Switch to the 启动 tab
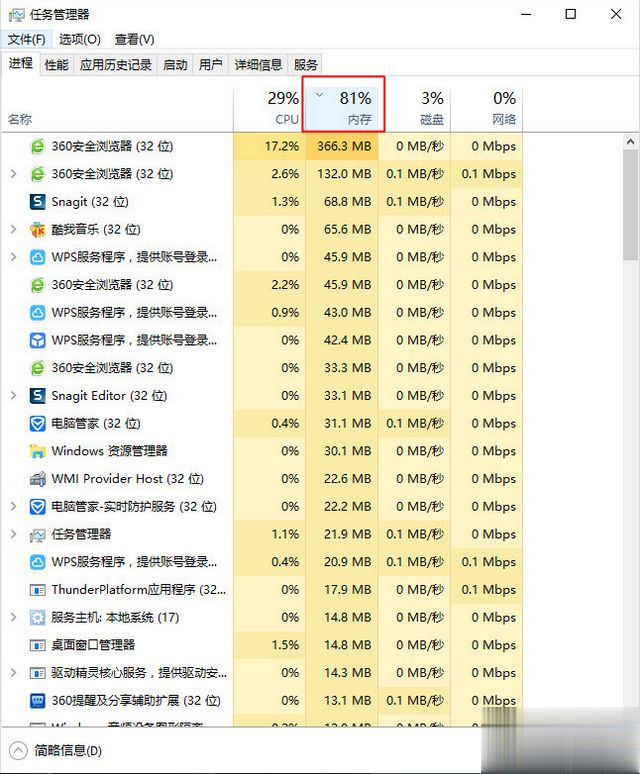The image size is (640, 774). click(x=175, y=65)
